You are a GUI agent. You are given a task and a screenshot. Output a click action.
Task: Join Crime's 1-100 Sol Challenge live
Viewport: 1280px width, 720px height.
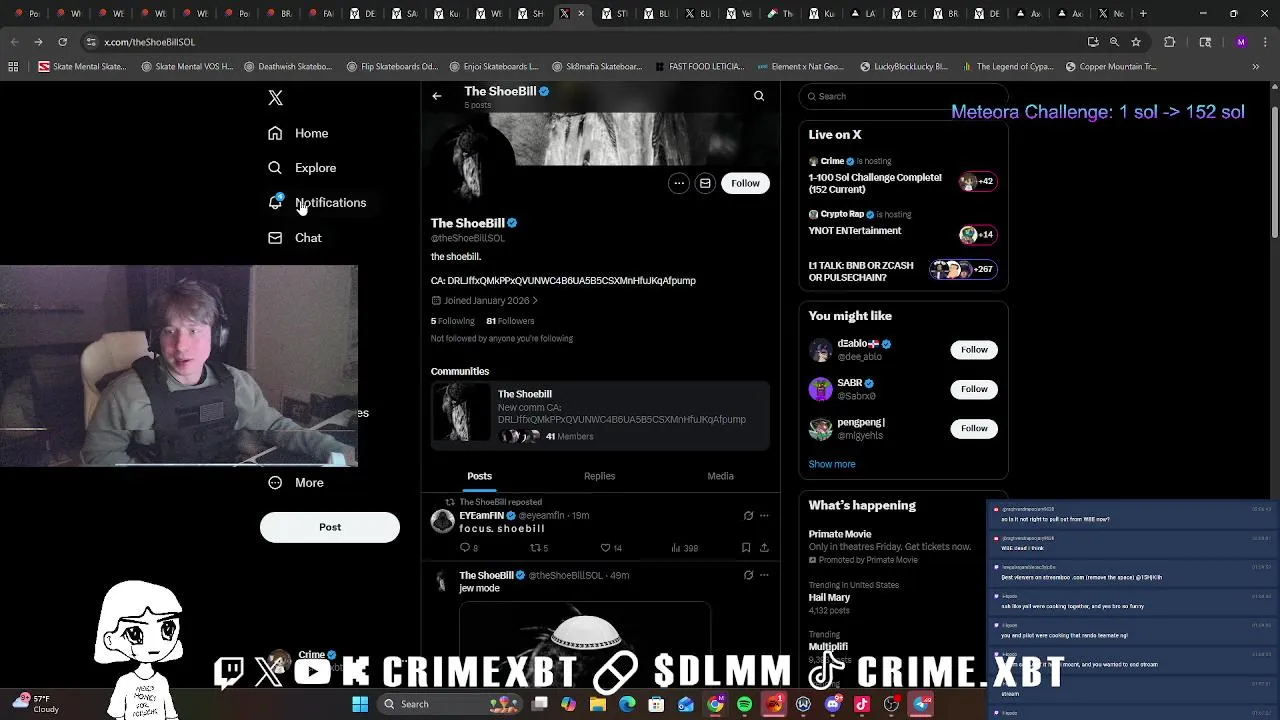pyautogui.click(x=903, y=177)
